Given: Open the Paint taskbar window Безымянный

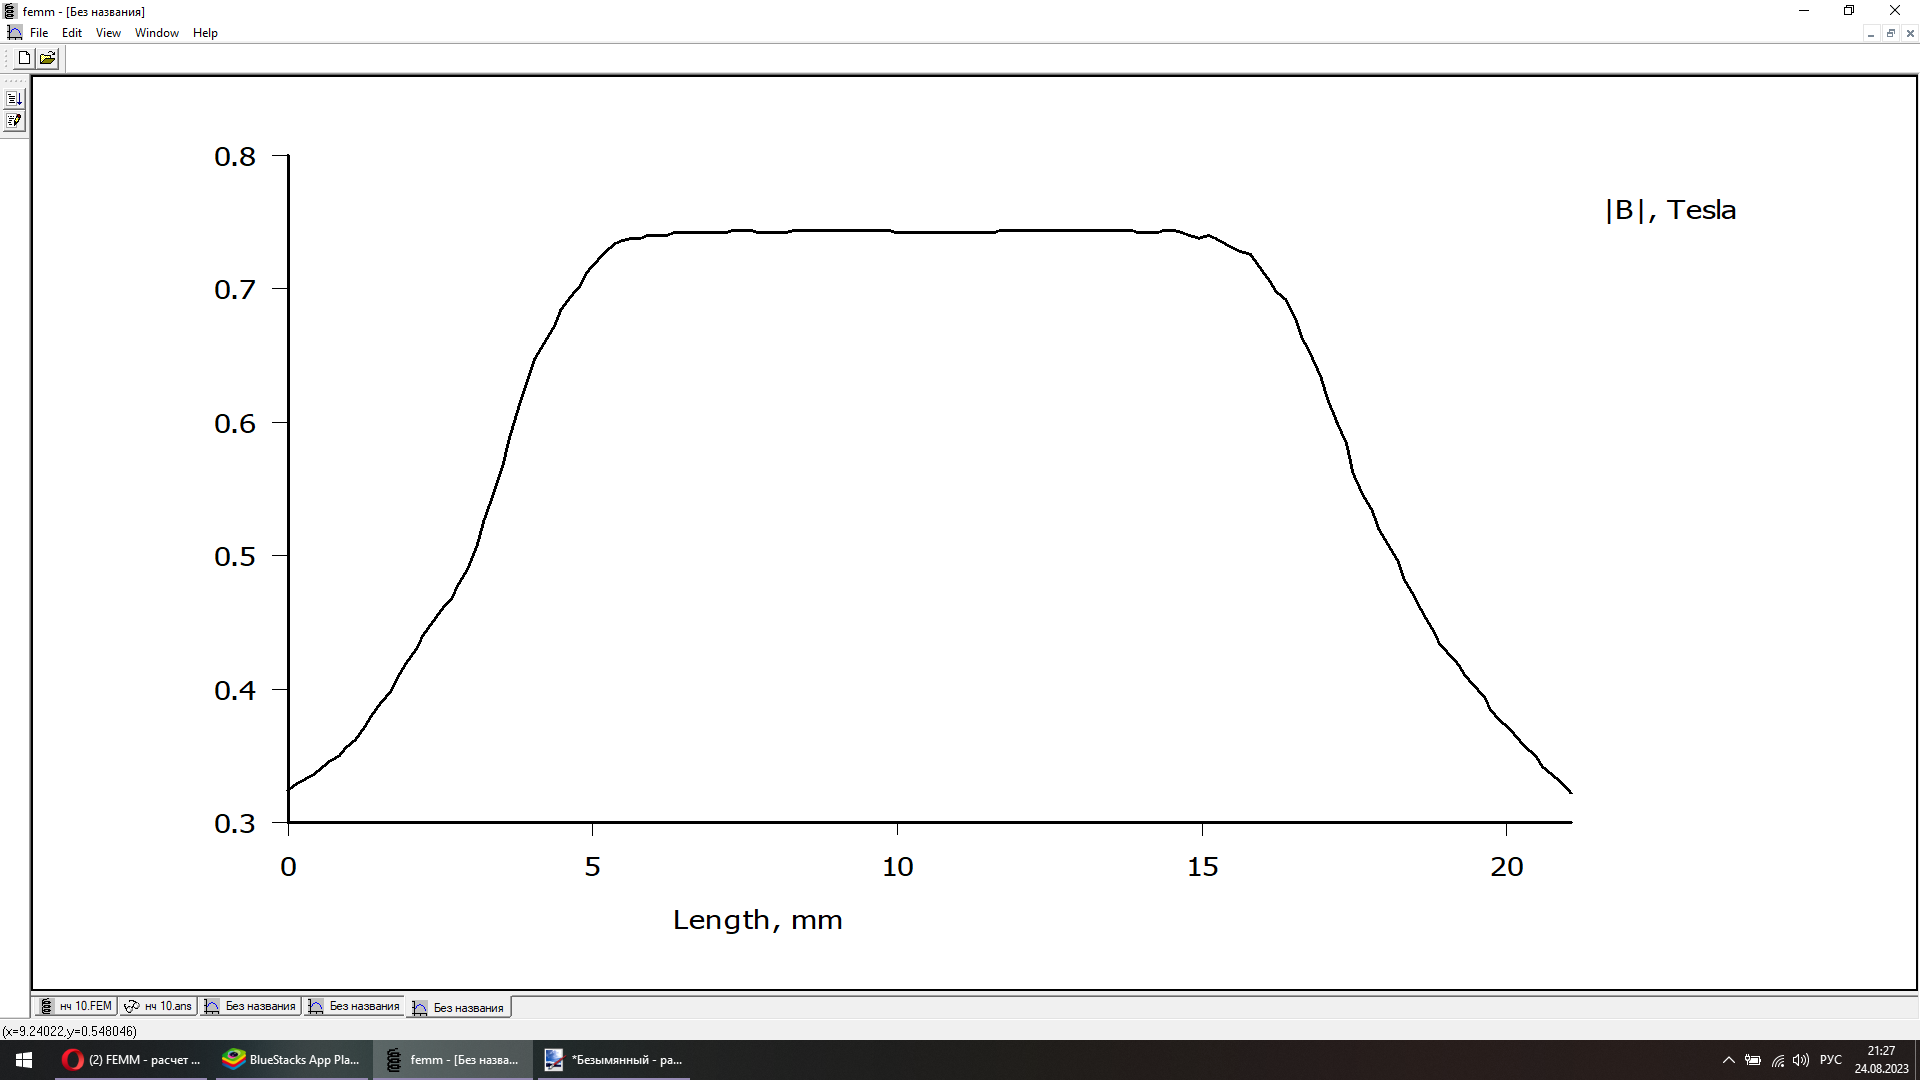Looking at the screenshot, I should [613, 1060].
